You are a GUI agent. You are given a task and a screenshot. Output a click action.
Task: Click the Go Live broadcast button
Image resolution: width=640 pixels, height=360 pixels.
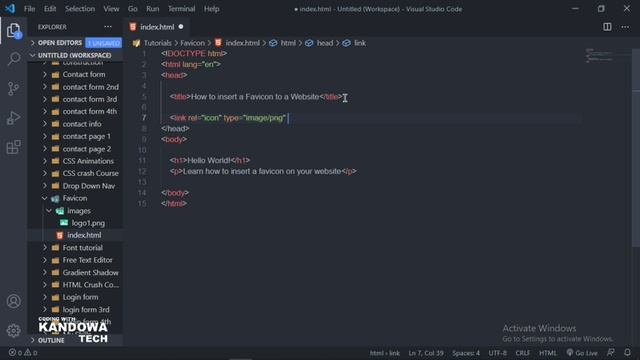582,353
